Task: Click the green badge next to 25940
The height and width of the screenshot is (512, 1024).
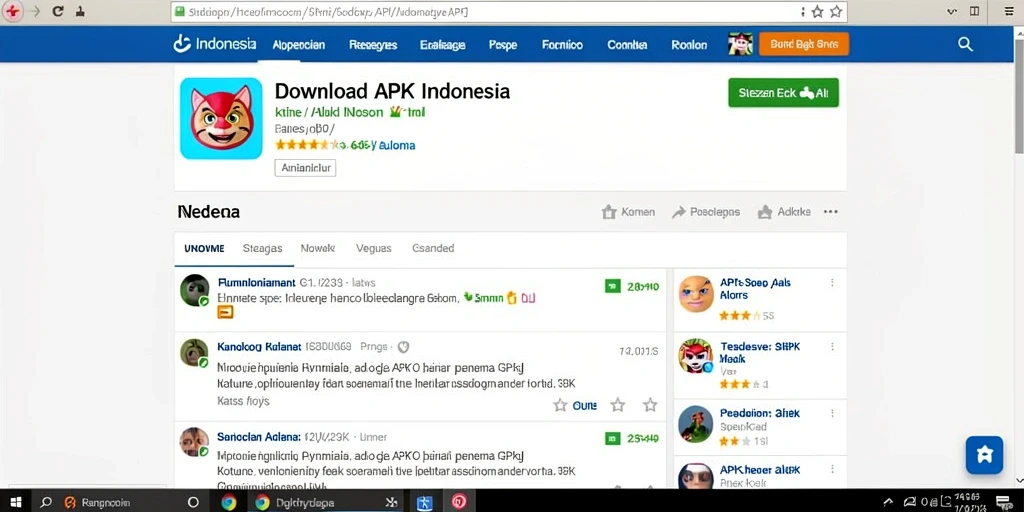Action: pyautogui.click(x=613, y=438)
